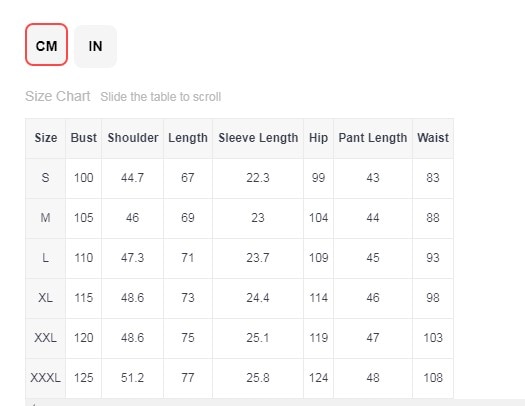The image size is (525, 406).
Task: Click the Sleeve Length column header
Action: click(258, 138)
